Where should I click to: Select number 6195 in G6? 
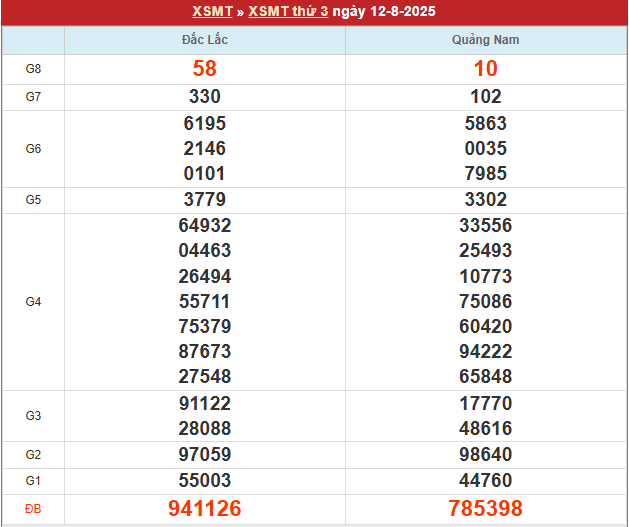(x=205, y=123)
